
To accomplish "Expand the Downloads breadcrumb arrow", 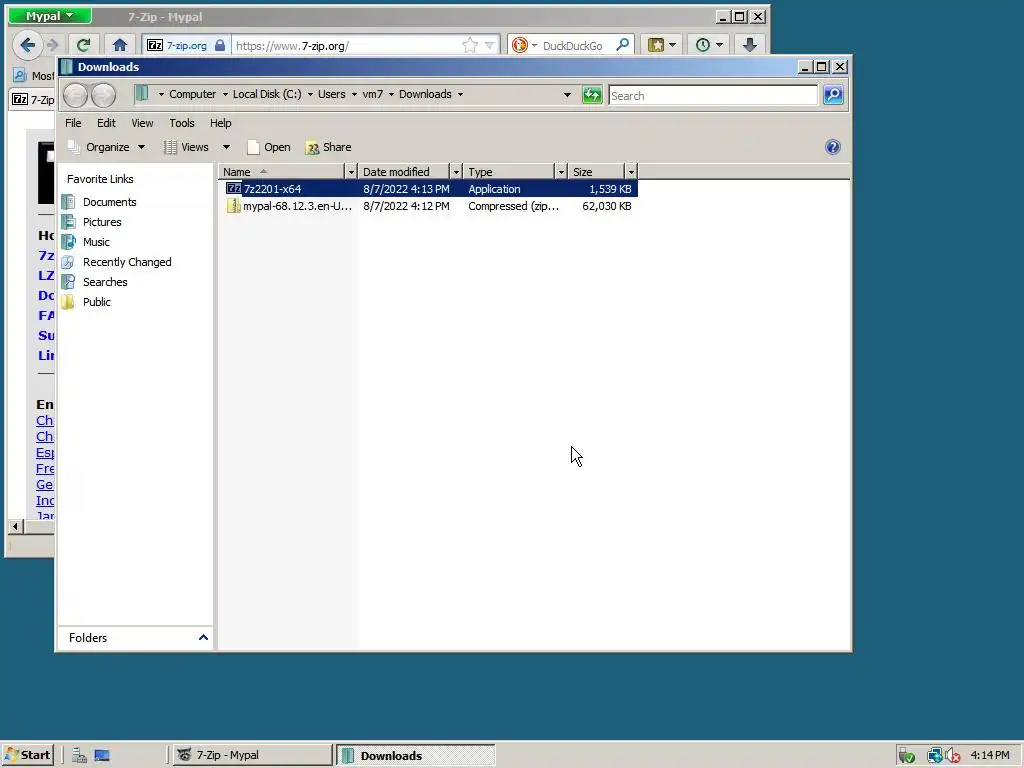I will point(460,95).
